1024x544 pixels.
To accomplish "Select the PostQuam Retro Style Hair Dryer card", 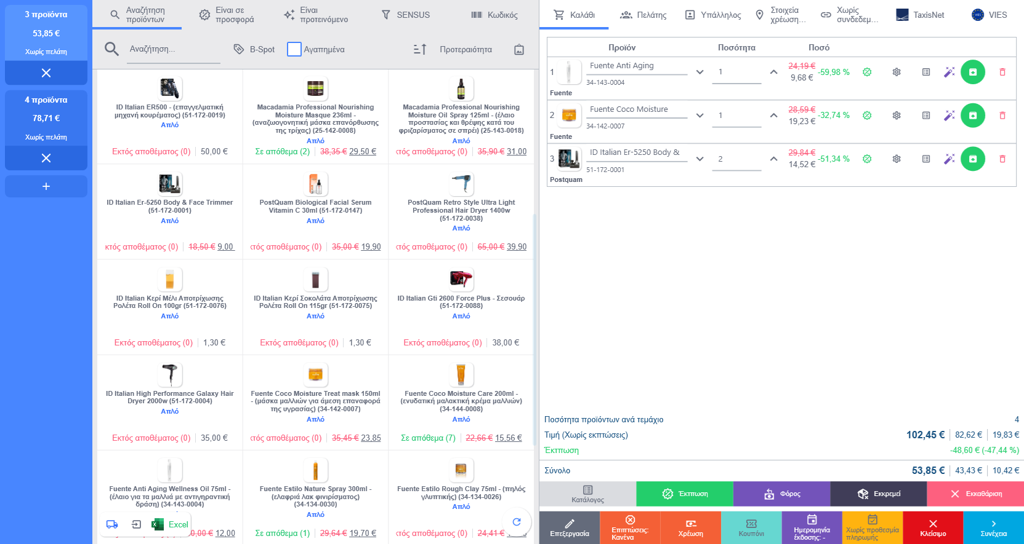I will tap(461, 212).
